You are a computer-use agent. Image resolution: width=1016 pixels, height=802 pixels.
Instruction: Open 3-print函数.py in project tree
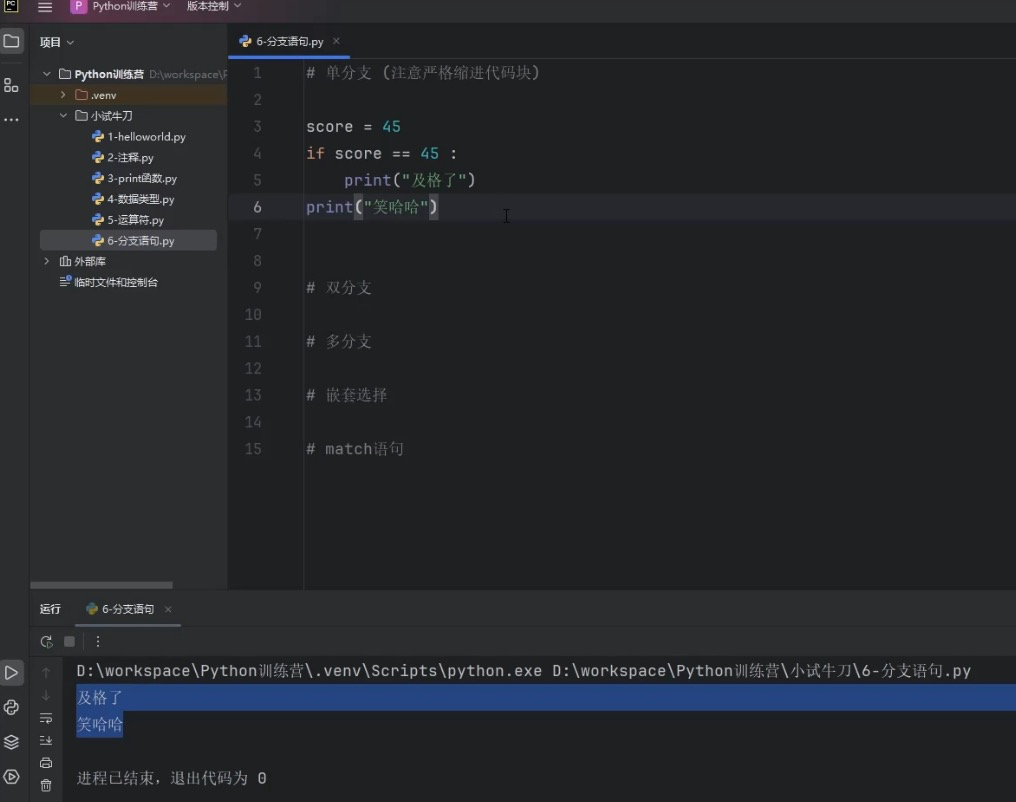(x=141, y=178)
